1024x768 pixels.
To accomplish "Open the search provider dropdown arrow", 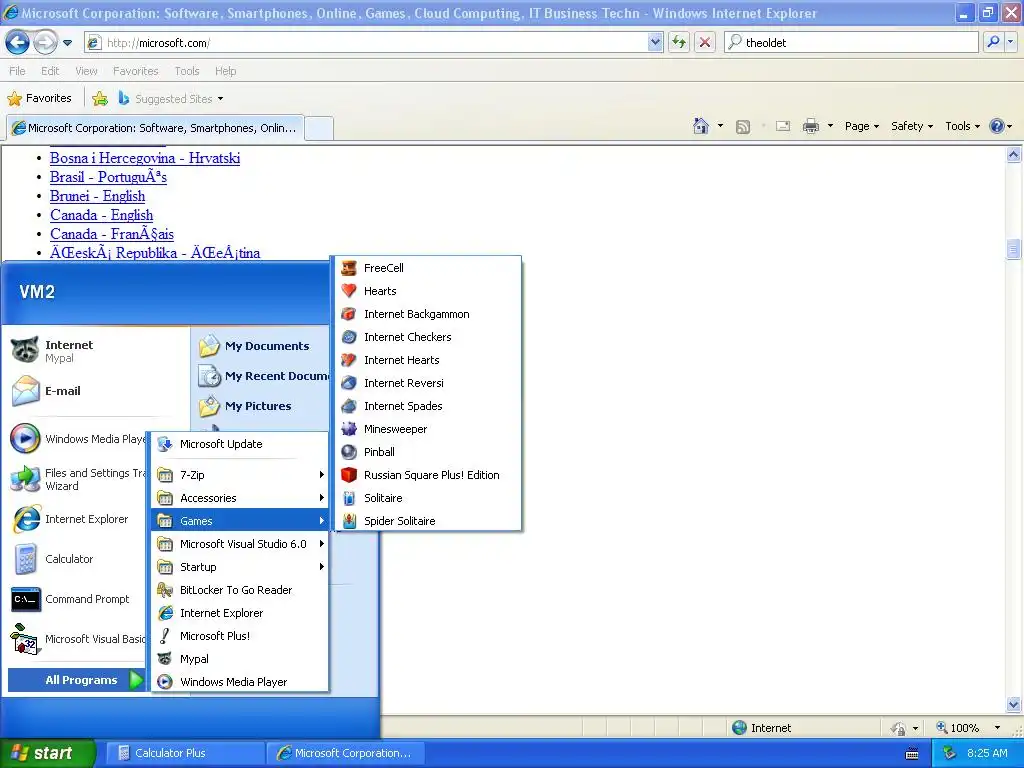I will point(1011,42).
